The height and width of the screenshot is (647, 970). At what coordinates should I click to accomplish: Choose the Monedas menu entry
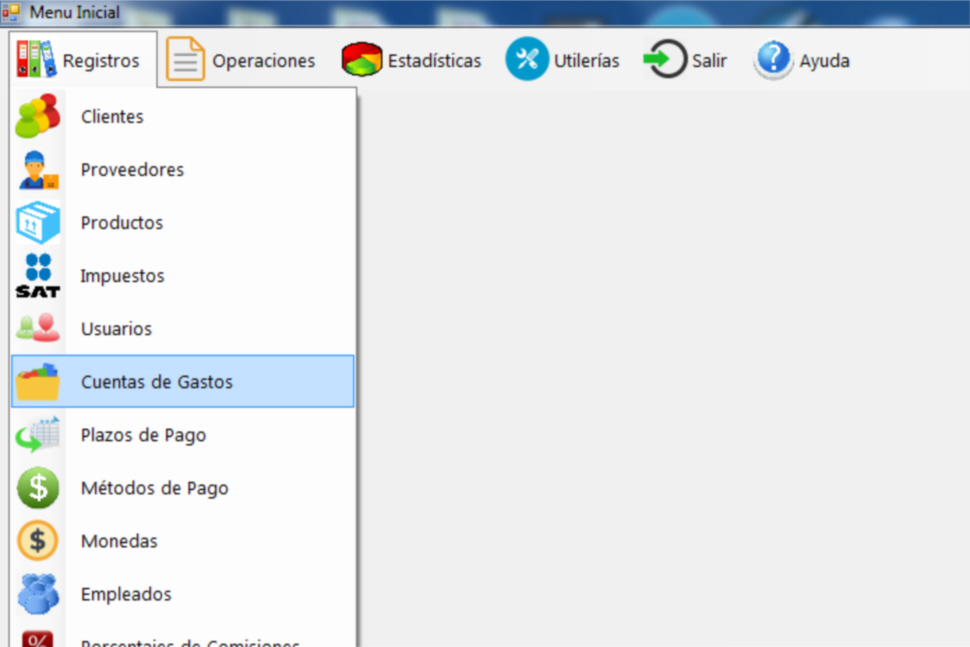pyautogui.click(x=119, y=541)
